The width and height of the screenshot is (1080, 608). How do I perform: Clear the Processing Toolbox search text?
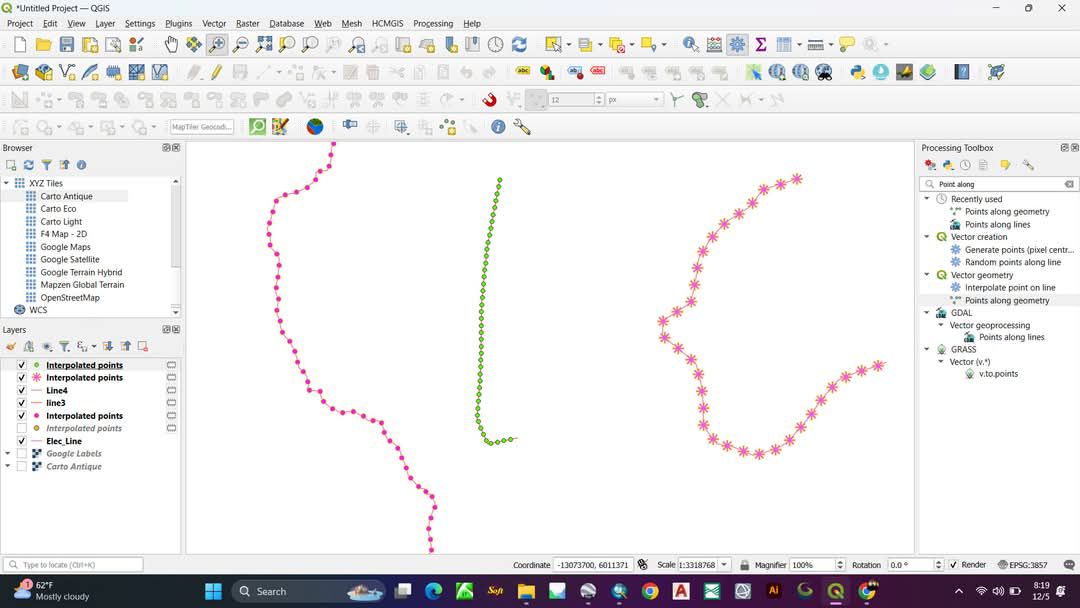1069,185
